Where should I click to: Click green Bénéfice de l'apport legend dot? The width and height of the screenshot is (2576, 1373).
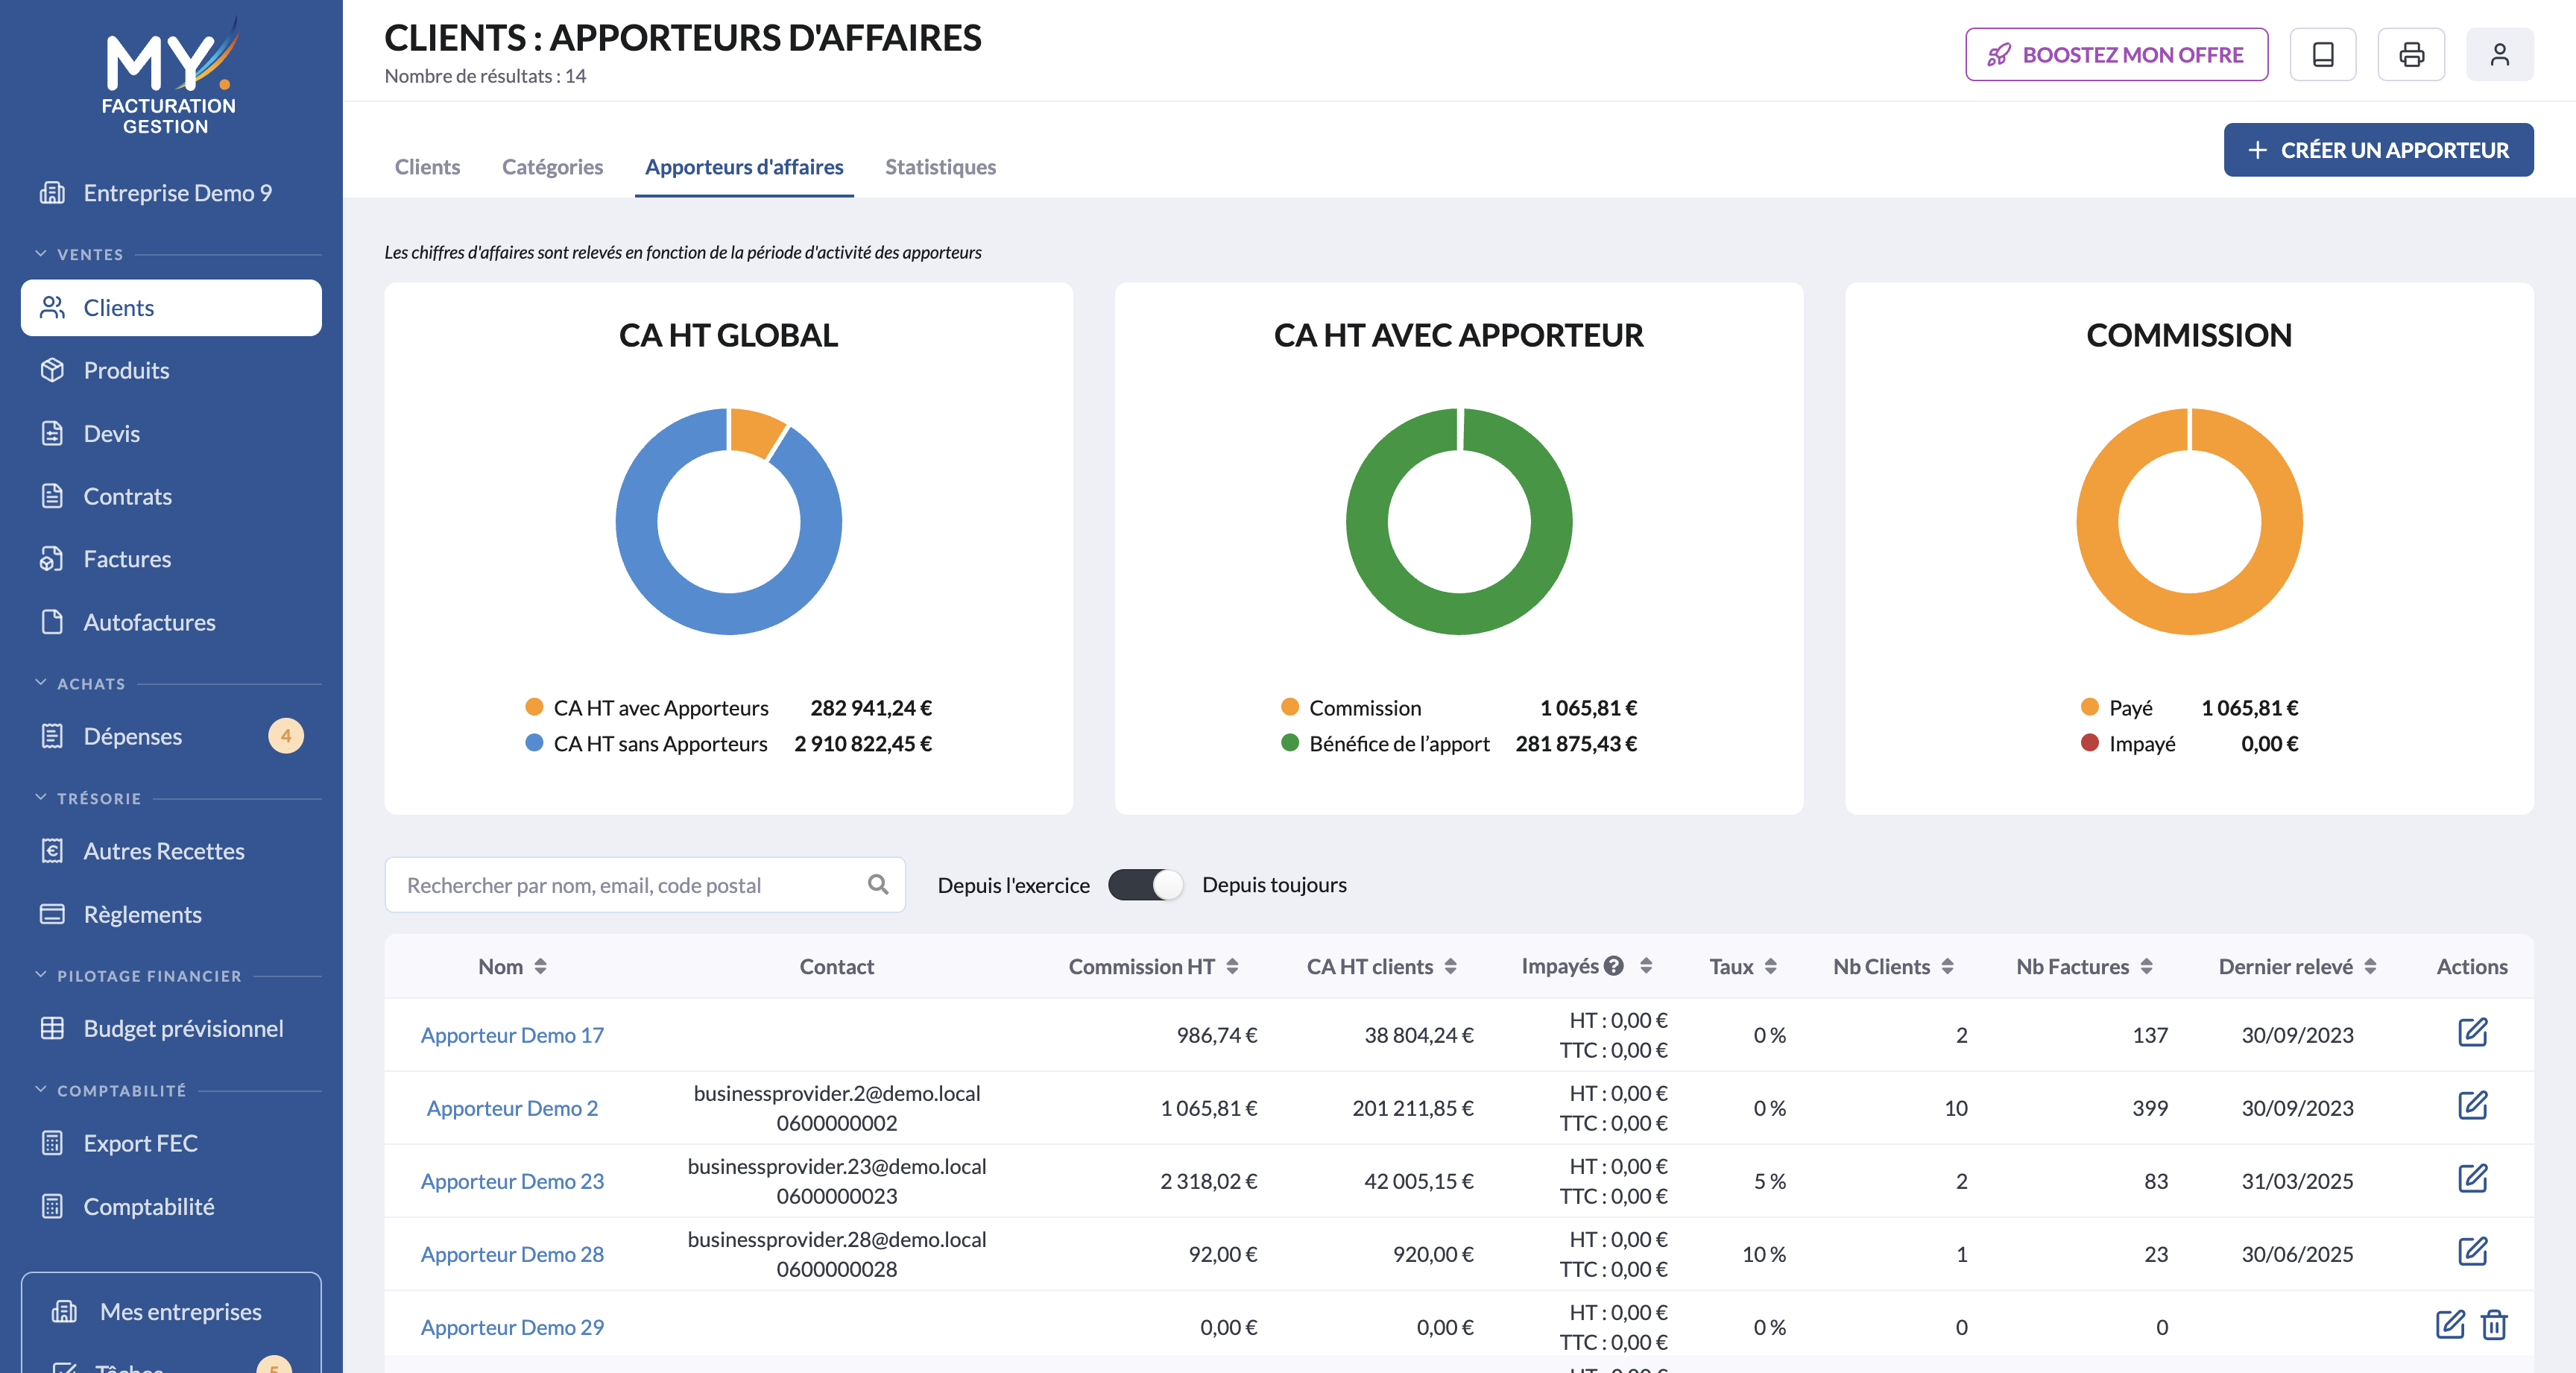point(1289,742)
